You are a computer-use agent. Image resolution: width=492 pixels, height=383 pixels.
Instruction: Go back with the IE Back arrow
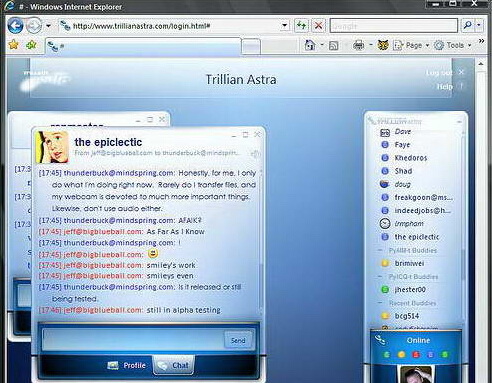pyautogui.click(x=15, y=26)
